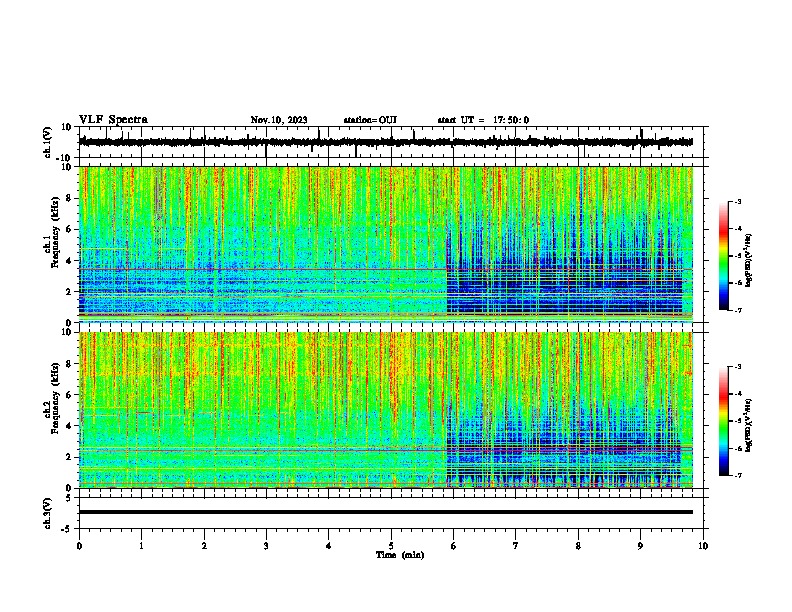This screenshot has height=612, width=792.
Task: Click the ch.1 spectrogram panel
Action: pyautogui.click(x=386, y=244)
